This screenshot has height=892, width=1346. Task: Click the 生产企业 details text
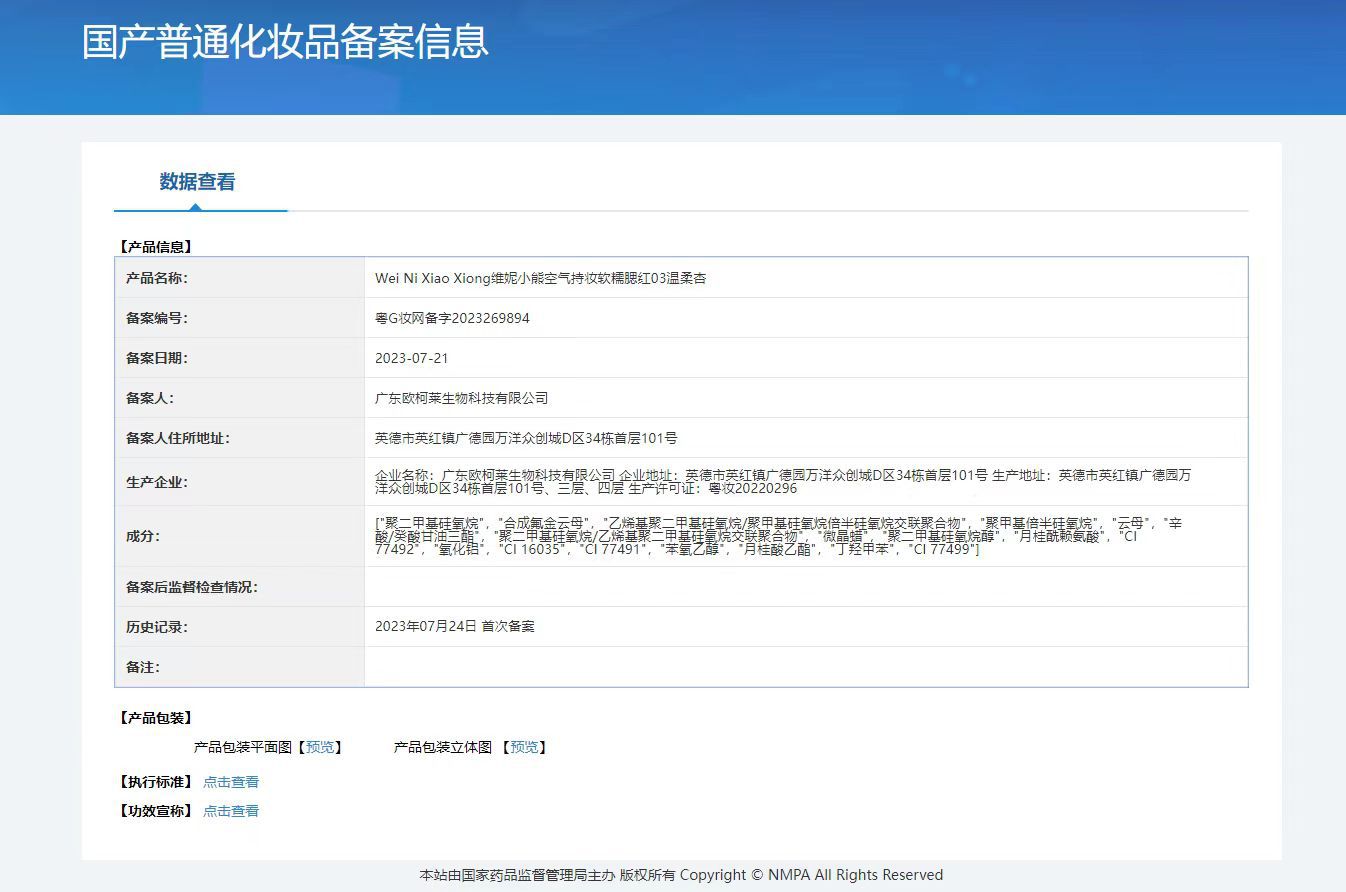(x=783, y=482)
